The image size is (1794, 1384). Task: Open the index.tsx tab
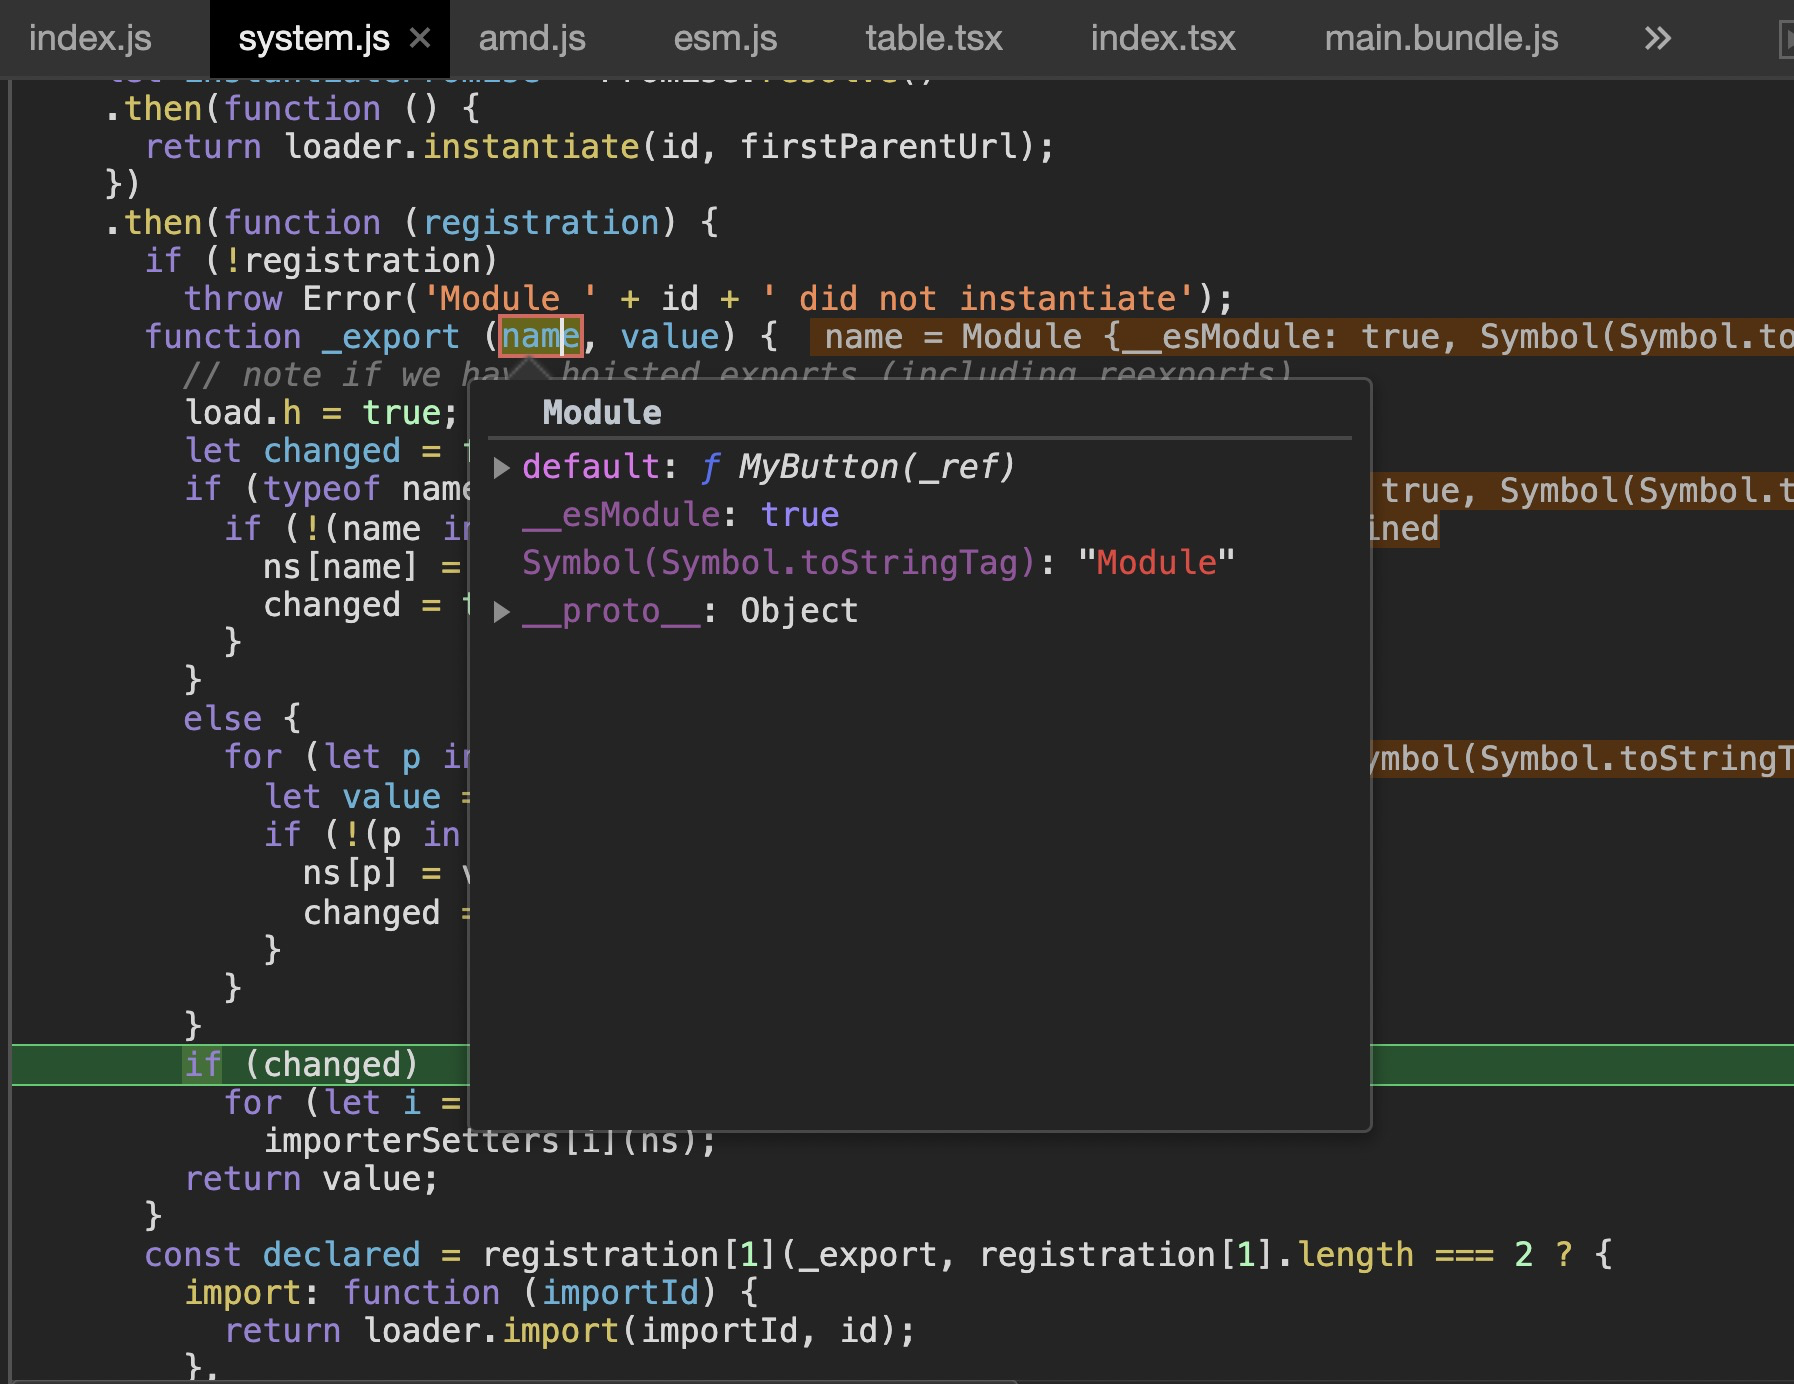[1162, 38]
